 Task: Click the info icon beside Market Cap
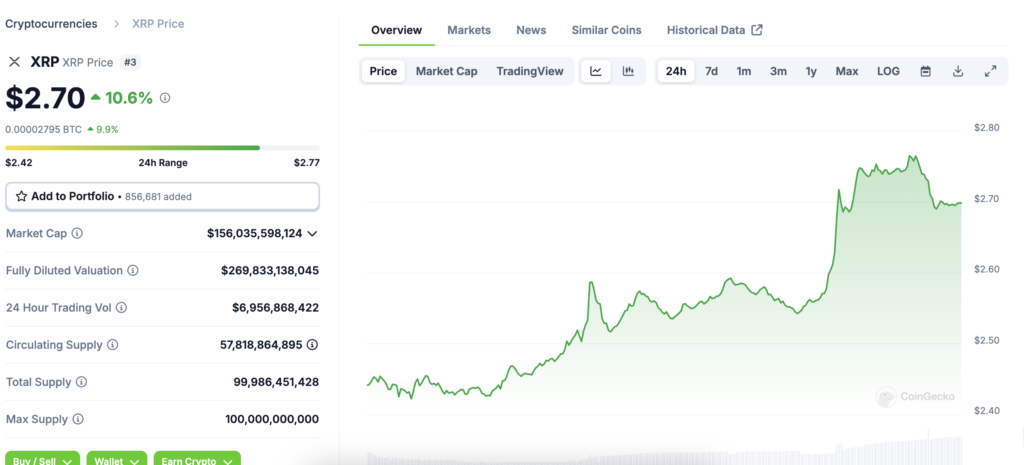78,233
